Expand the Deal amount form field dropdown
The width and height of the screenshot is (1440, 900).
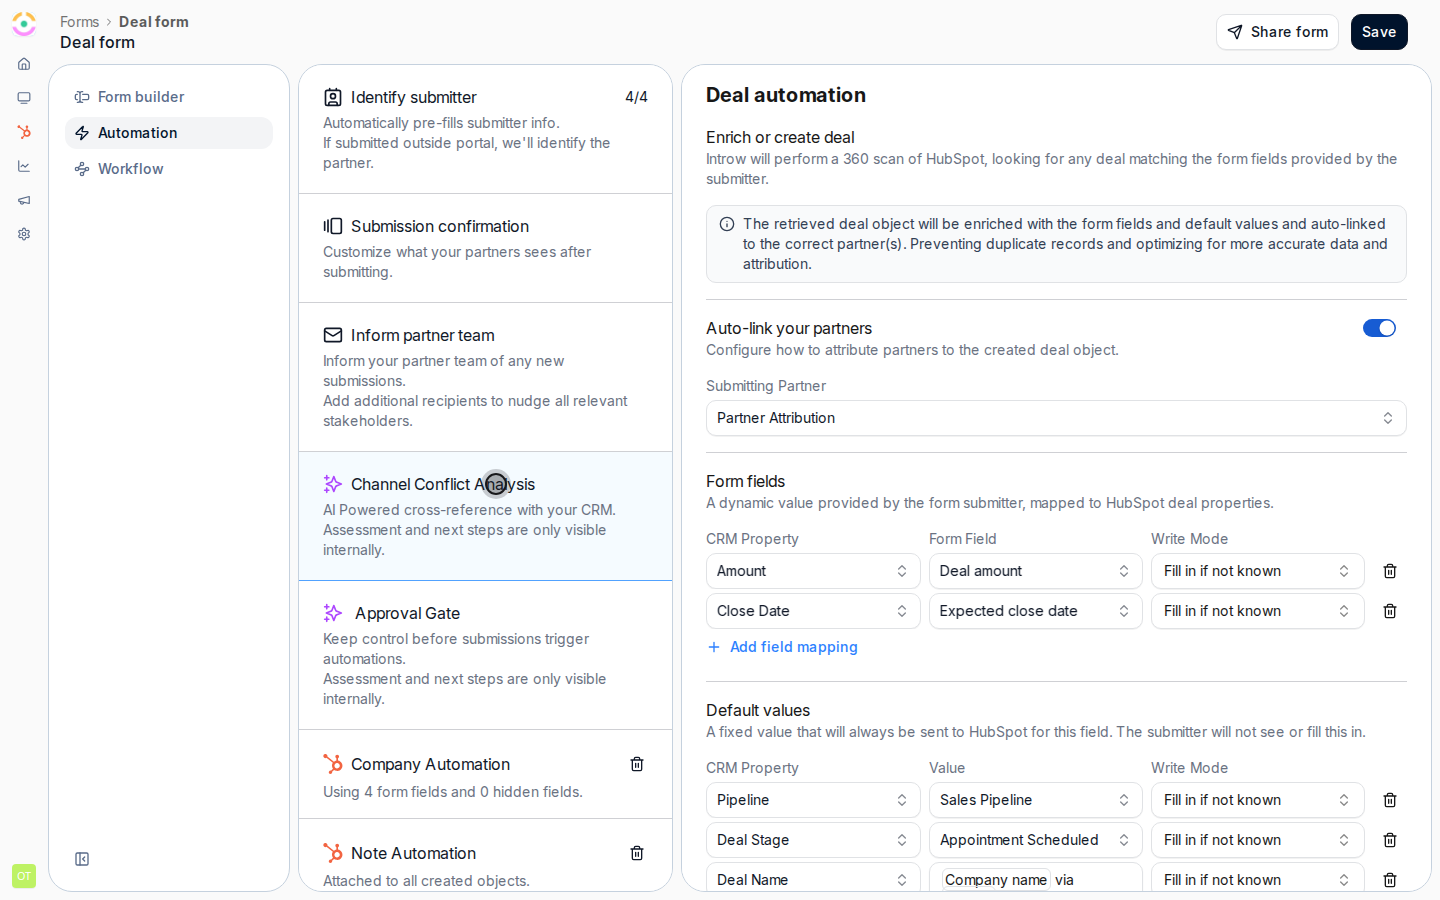coord(1035,571)
